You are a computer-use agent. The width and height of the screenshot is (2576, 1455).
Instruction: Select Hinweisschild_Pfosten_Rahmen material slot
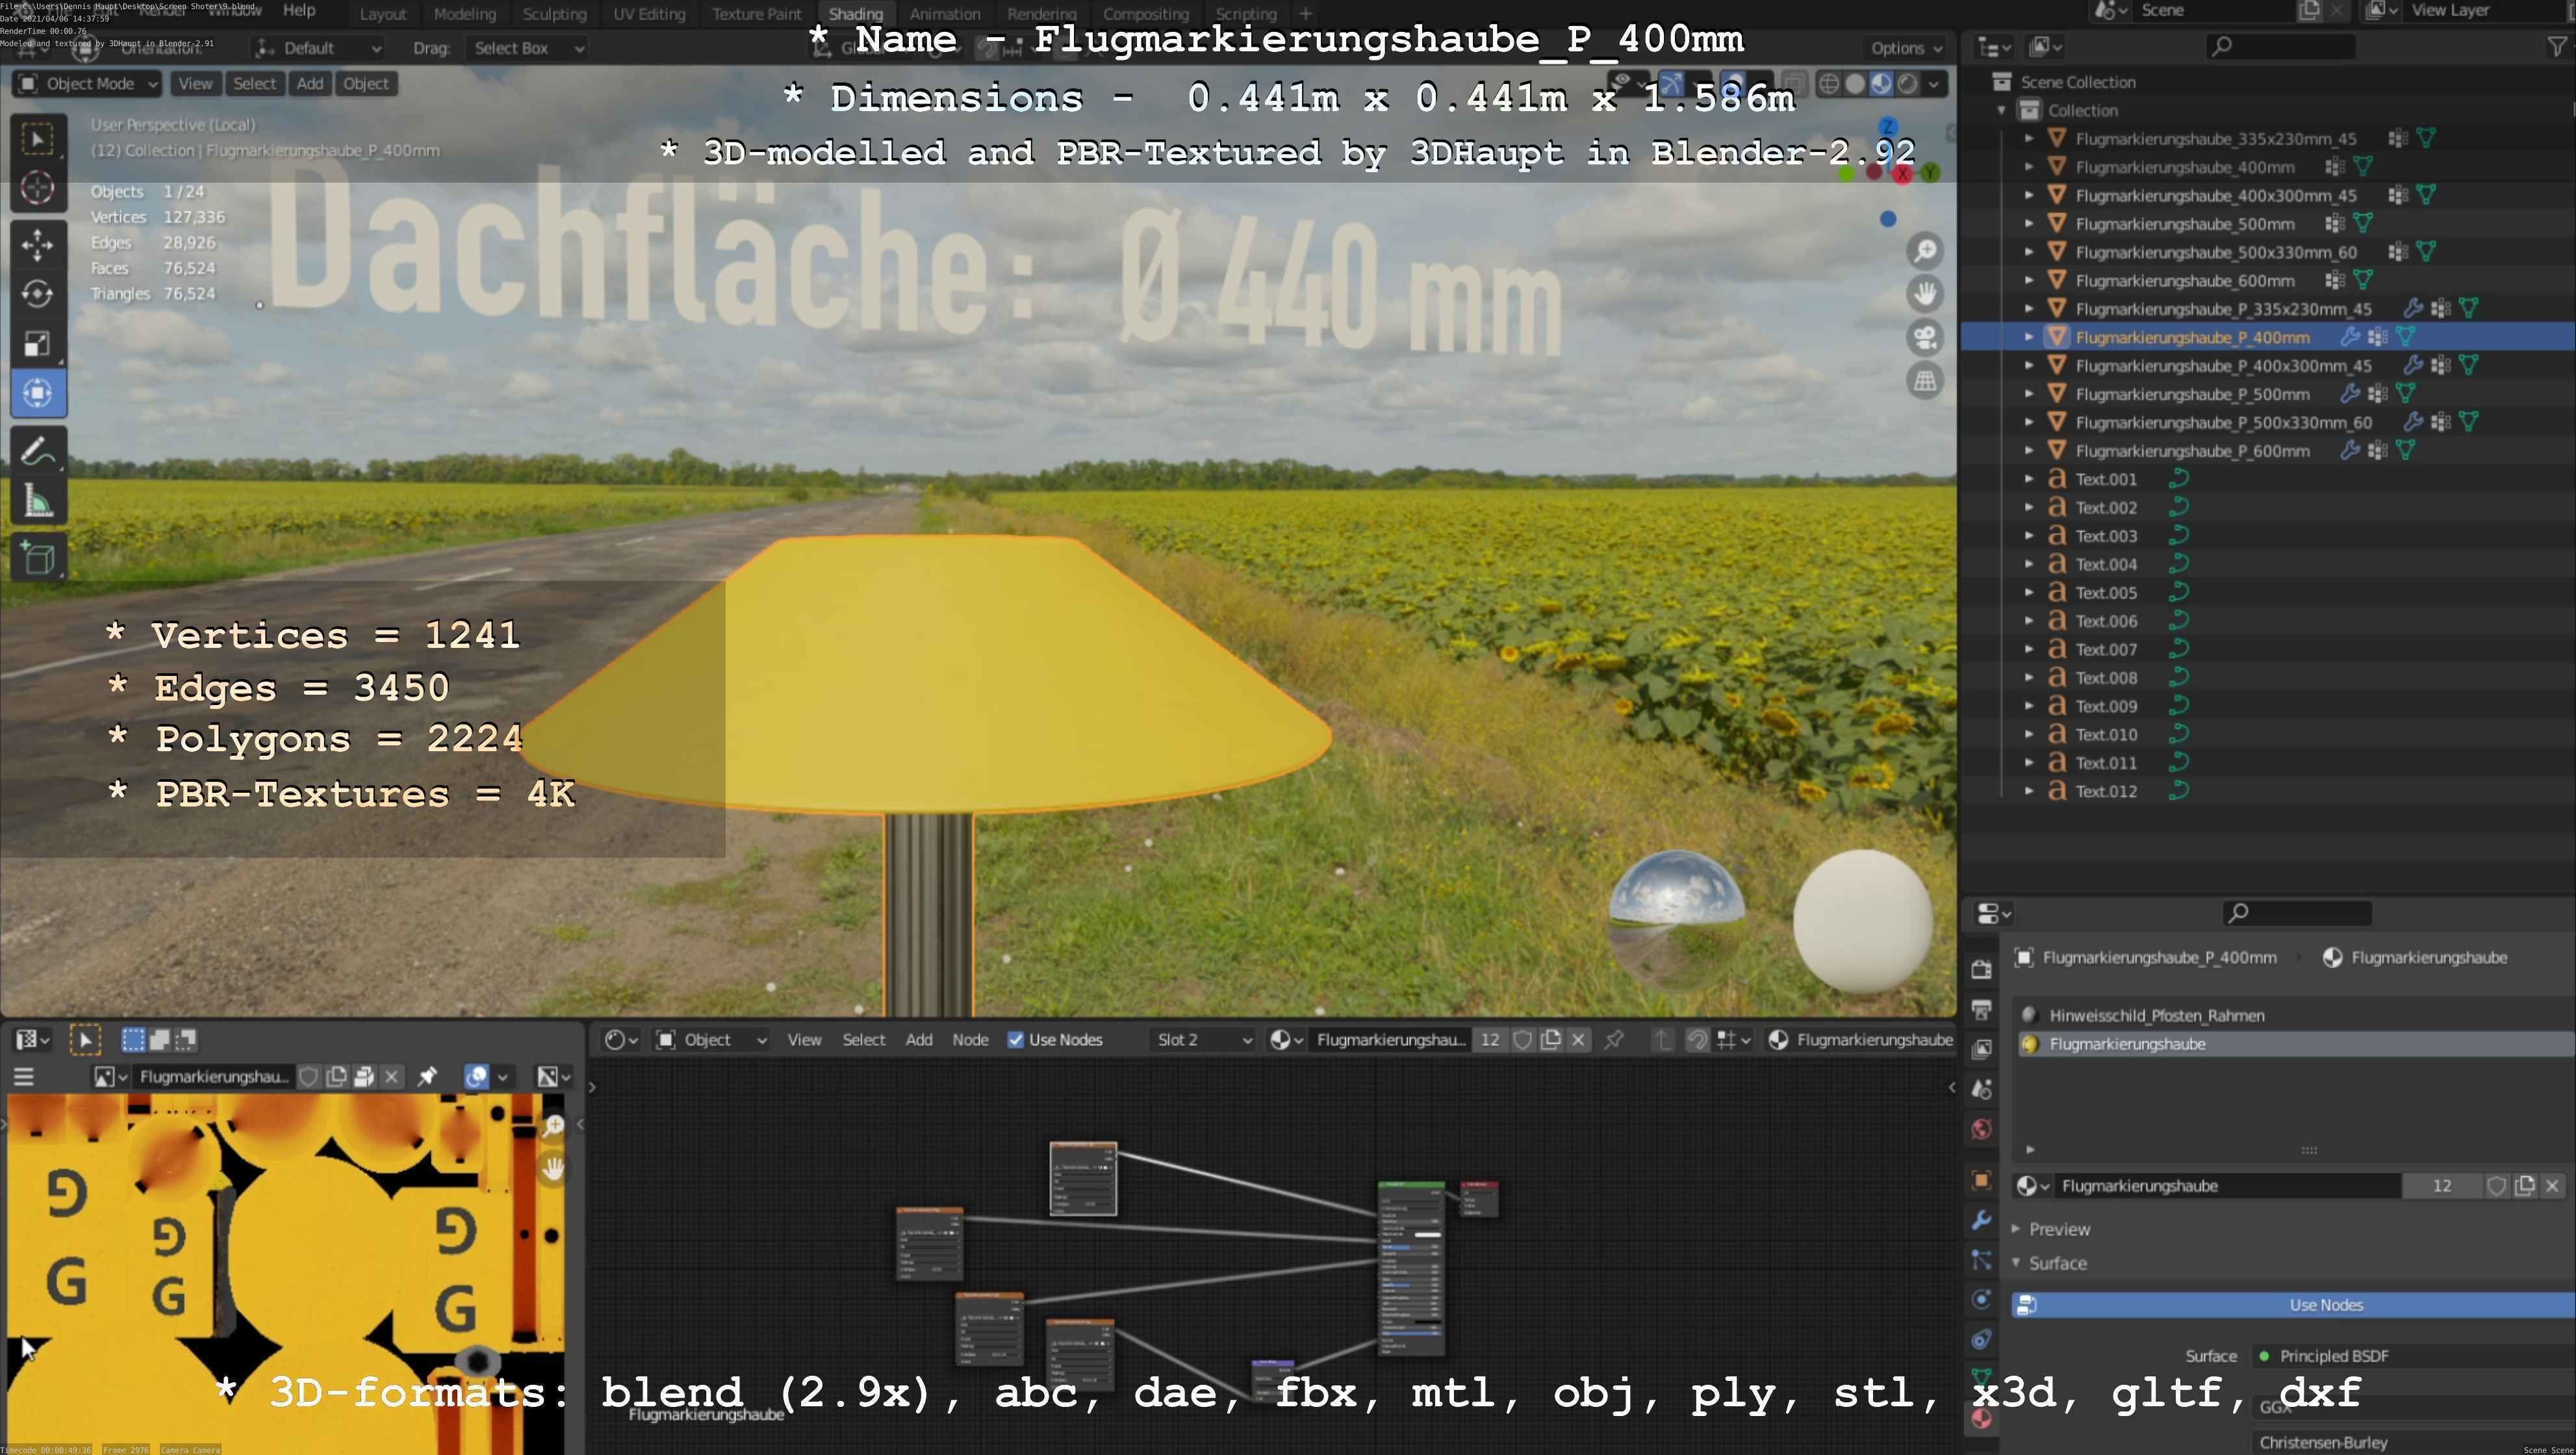[2293, 1015]
